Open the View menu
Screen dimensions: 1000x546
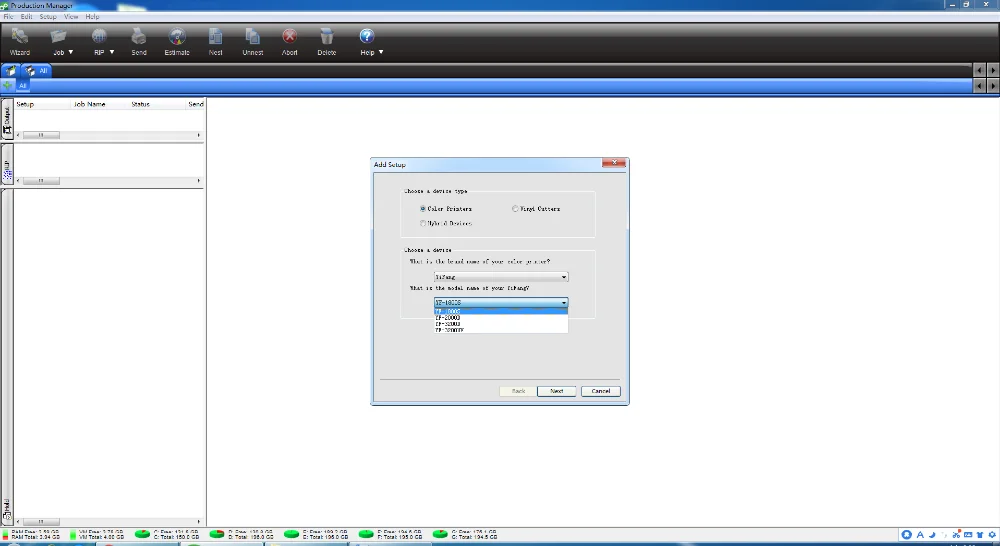(71, 17)
